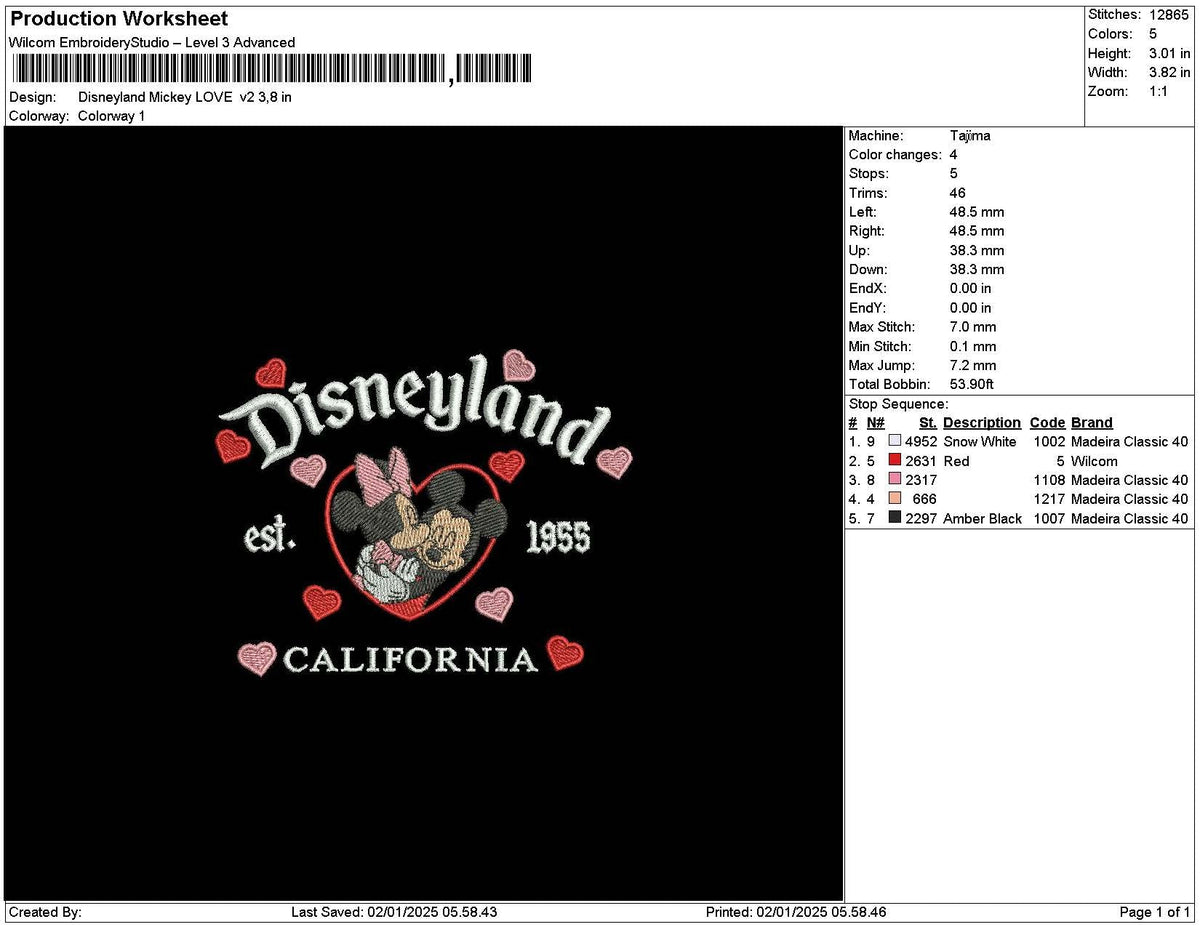Click the 'Colorway 1' value
Screen dimensions: 1200x927
point(111,116)
